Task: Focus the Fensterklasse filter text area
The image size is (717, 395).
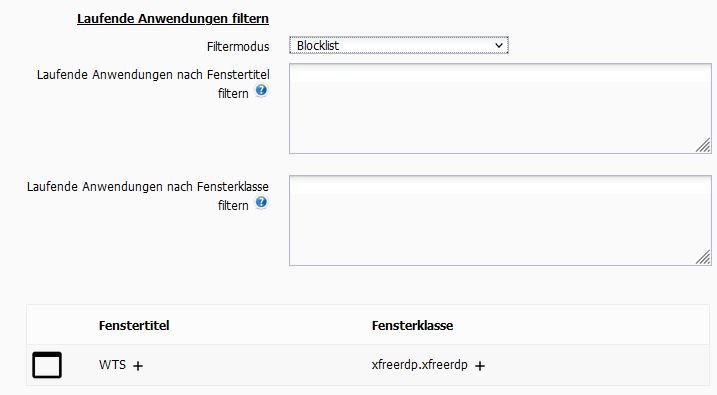Action: 500,220
